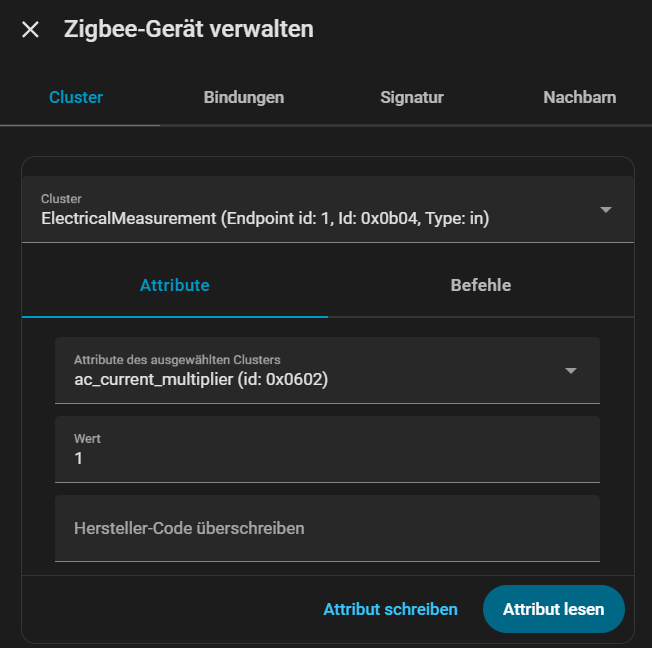Click the Attribute des ausgewählten Clusters label

[x=177, y=360]
